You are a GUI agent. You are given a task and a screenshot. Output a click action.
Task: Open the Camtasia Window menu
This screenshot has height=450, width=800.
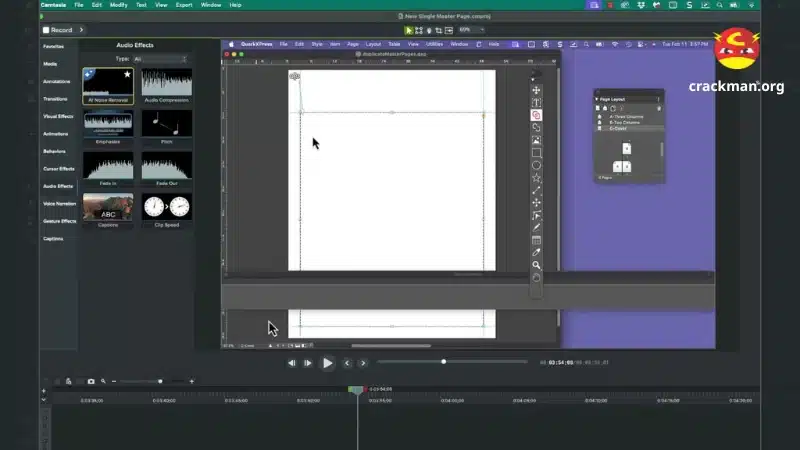[x=211, y=5]
